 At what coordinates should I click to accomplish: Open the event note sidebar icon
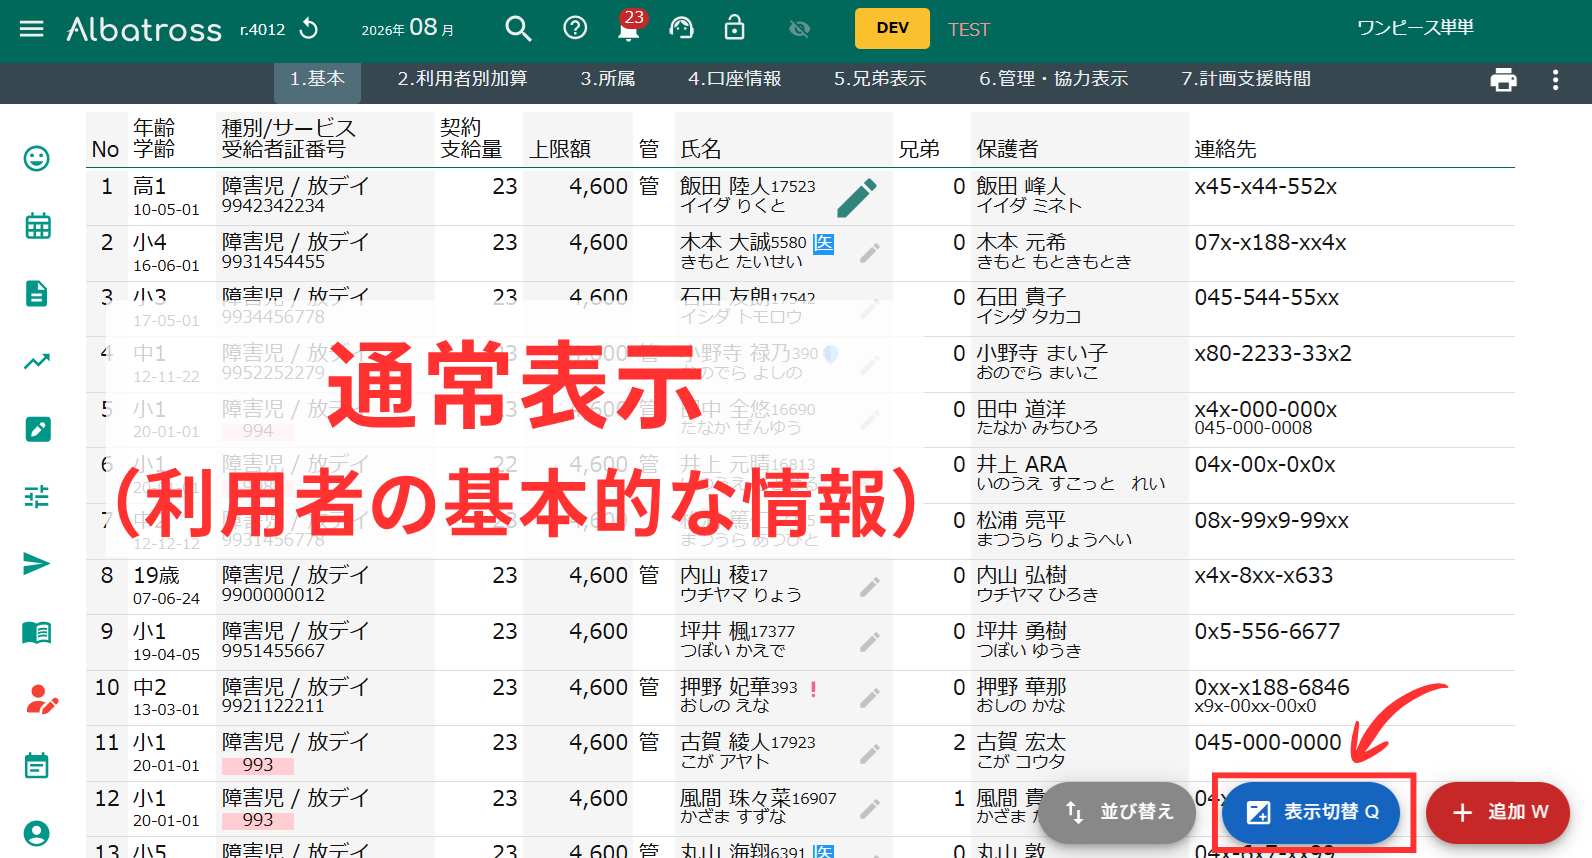click(x=37, y=766)
